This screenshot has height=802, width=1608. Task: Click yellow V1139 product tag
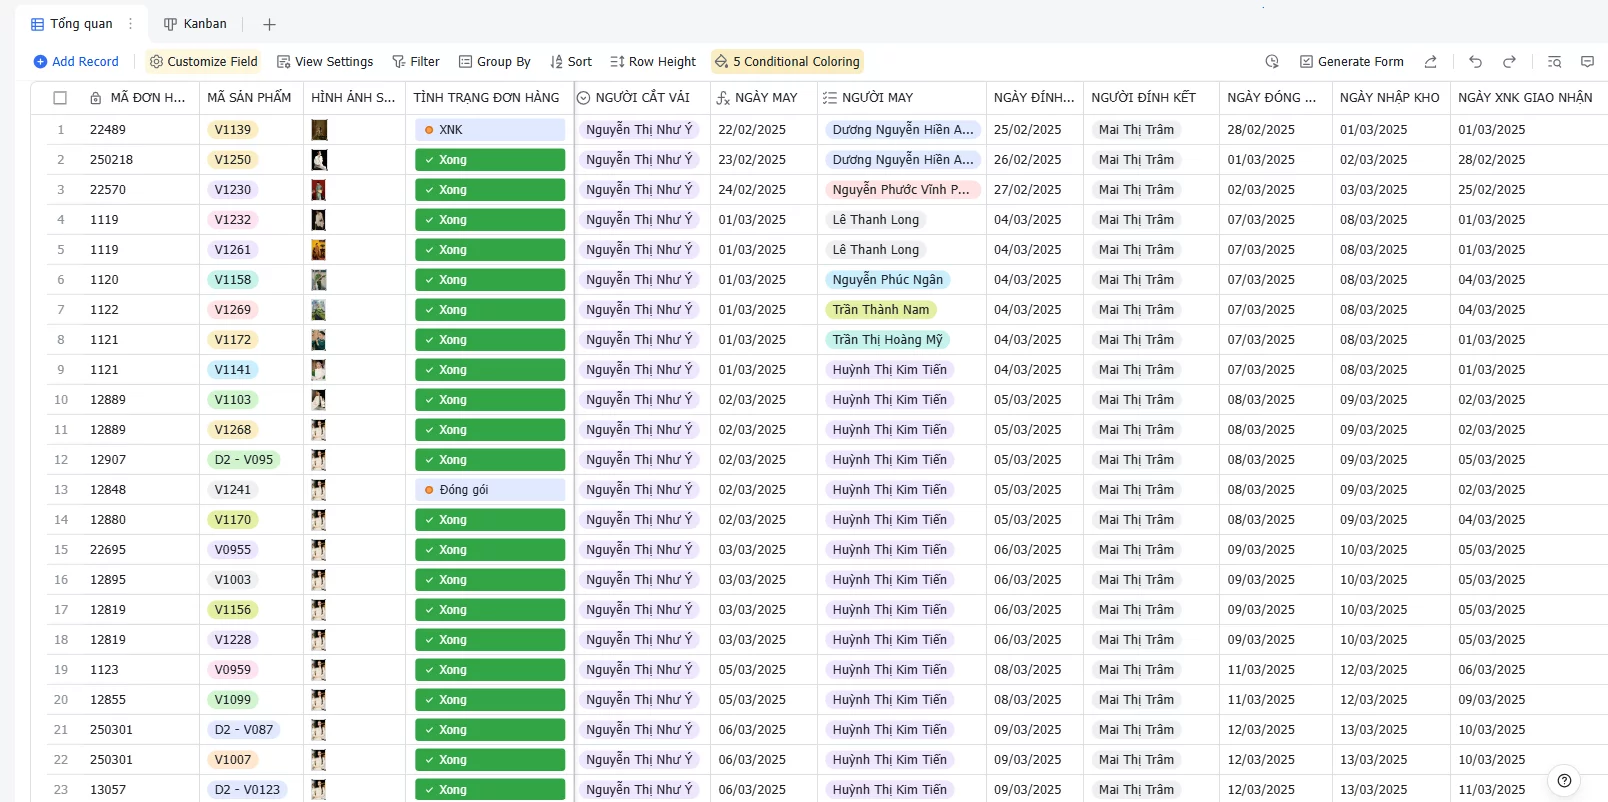coord(233,130)
